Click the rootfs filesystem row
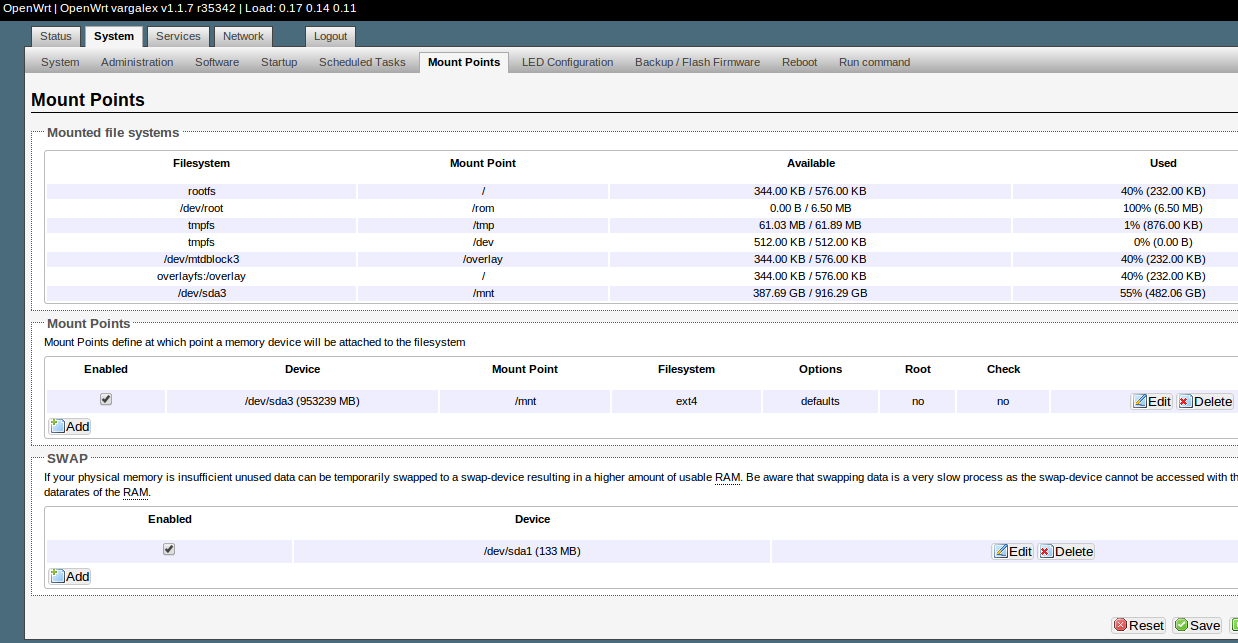The height and width of the screenshot is (643, 1238). [x=640, y=191]
